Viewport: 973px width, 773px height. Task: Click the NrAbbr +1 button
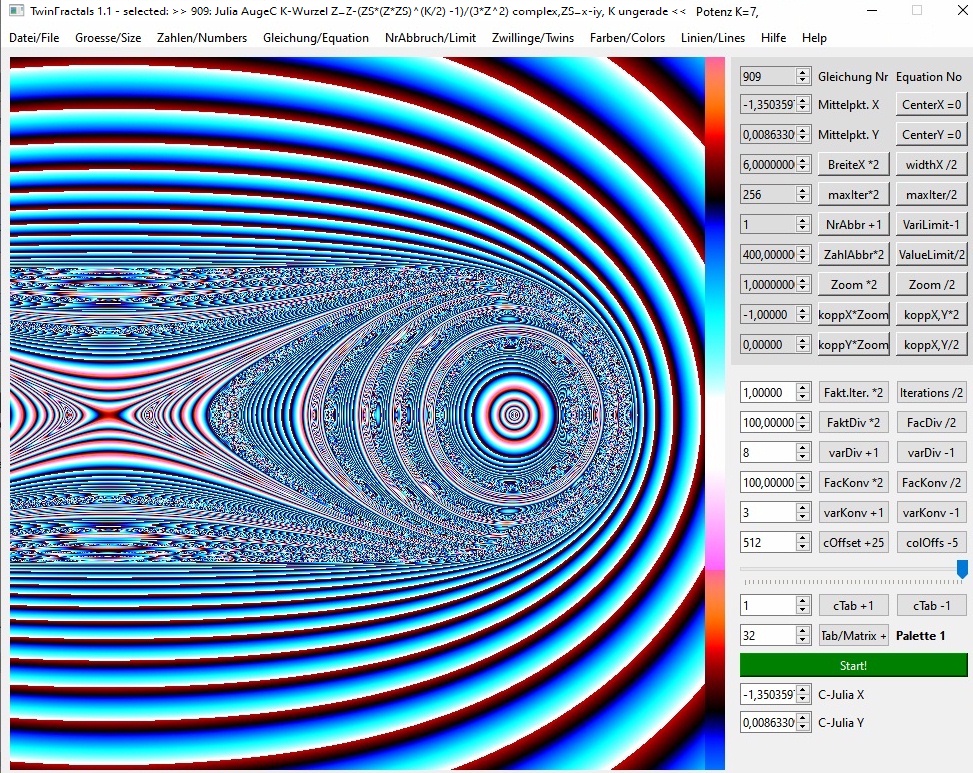click(x=853, y=225)
